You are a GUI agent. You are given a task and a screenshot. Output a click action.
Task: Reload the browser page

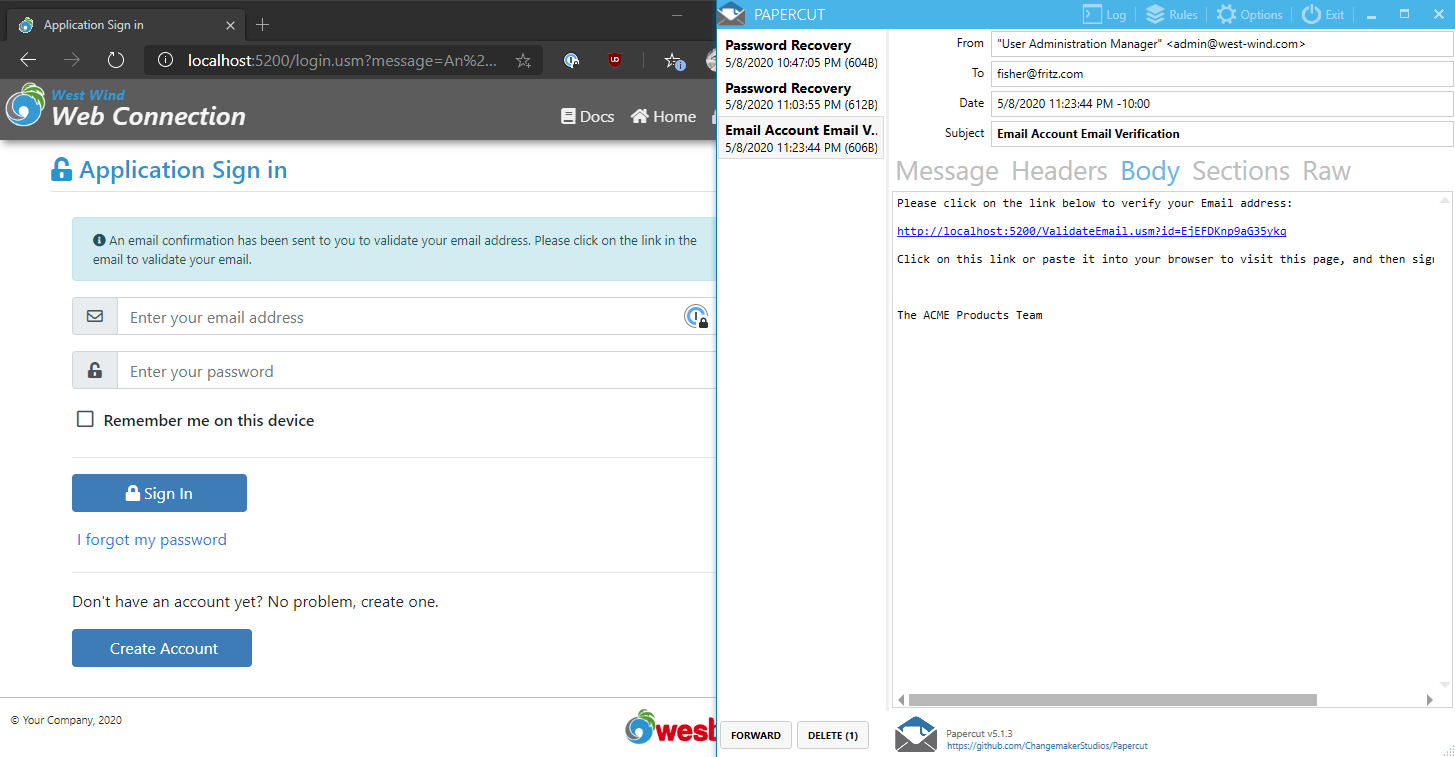pos(115,60)
